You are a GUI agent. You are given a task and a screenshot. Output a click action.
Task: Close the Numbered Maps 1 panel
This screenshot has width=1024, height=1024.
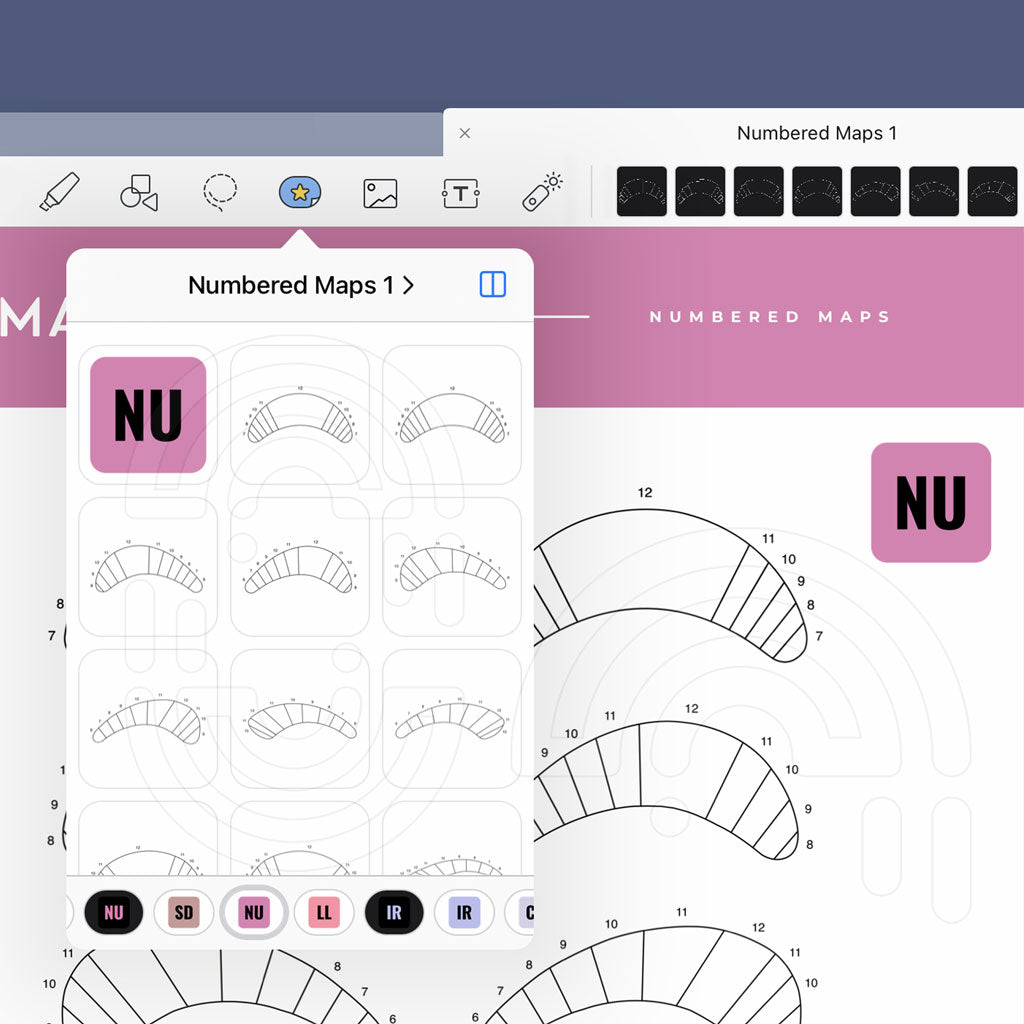[464, 133]
